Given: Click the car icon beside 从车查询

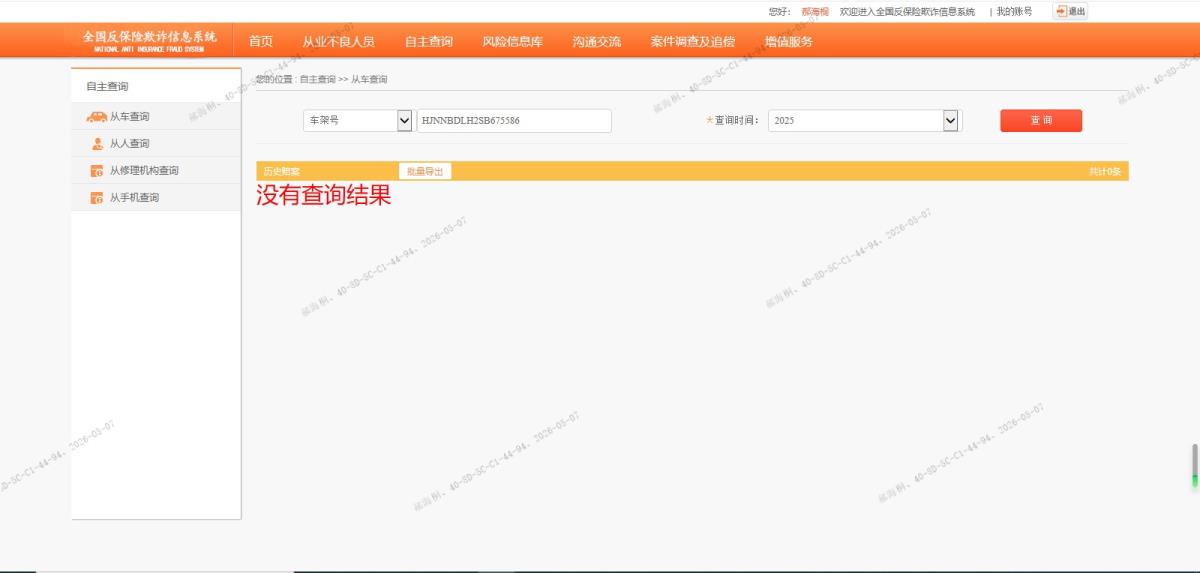Looking at the screenshot, I should tap(97, 117).
